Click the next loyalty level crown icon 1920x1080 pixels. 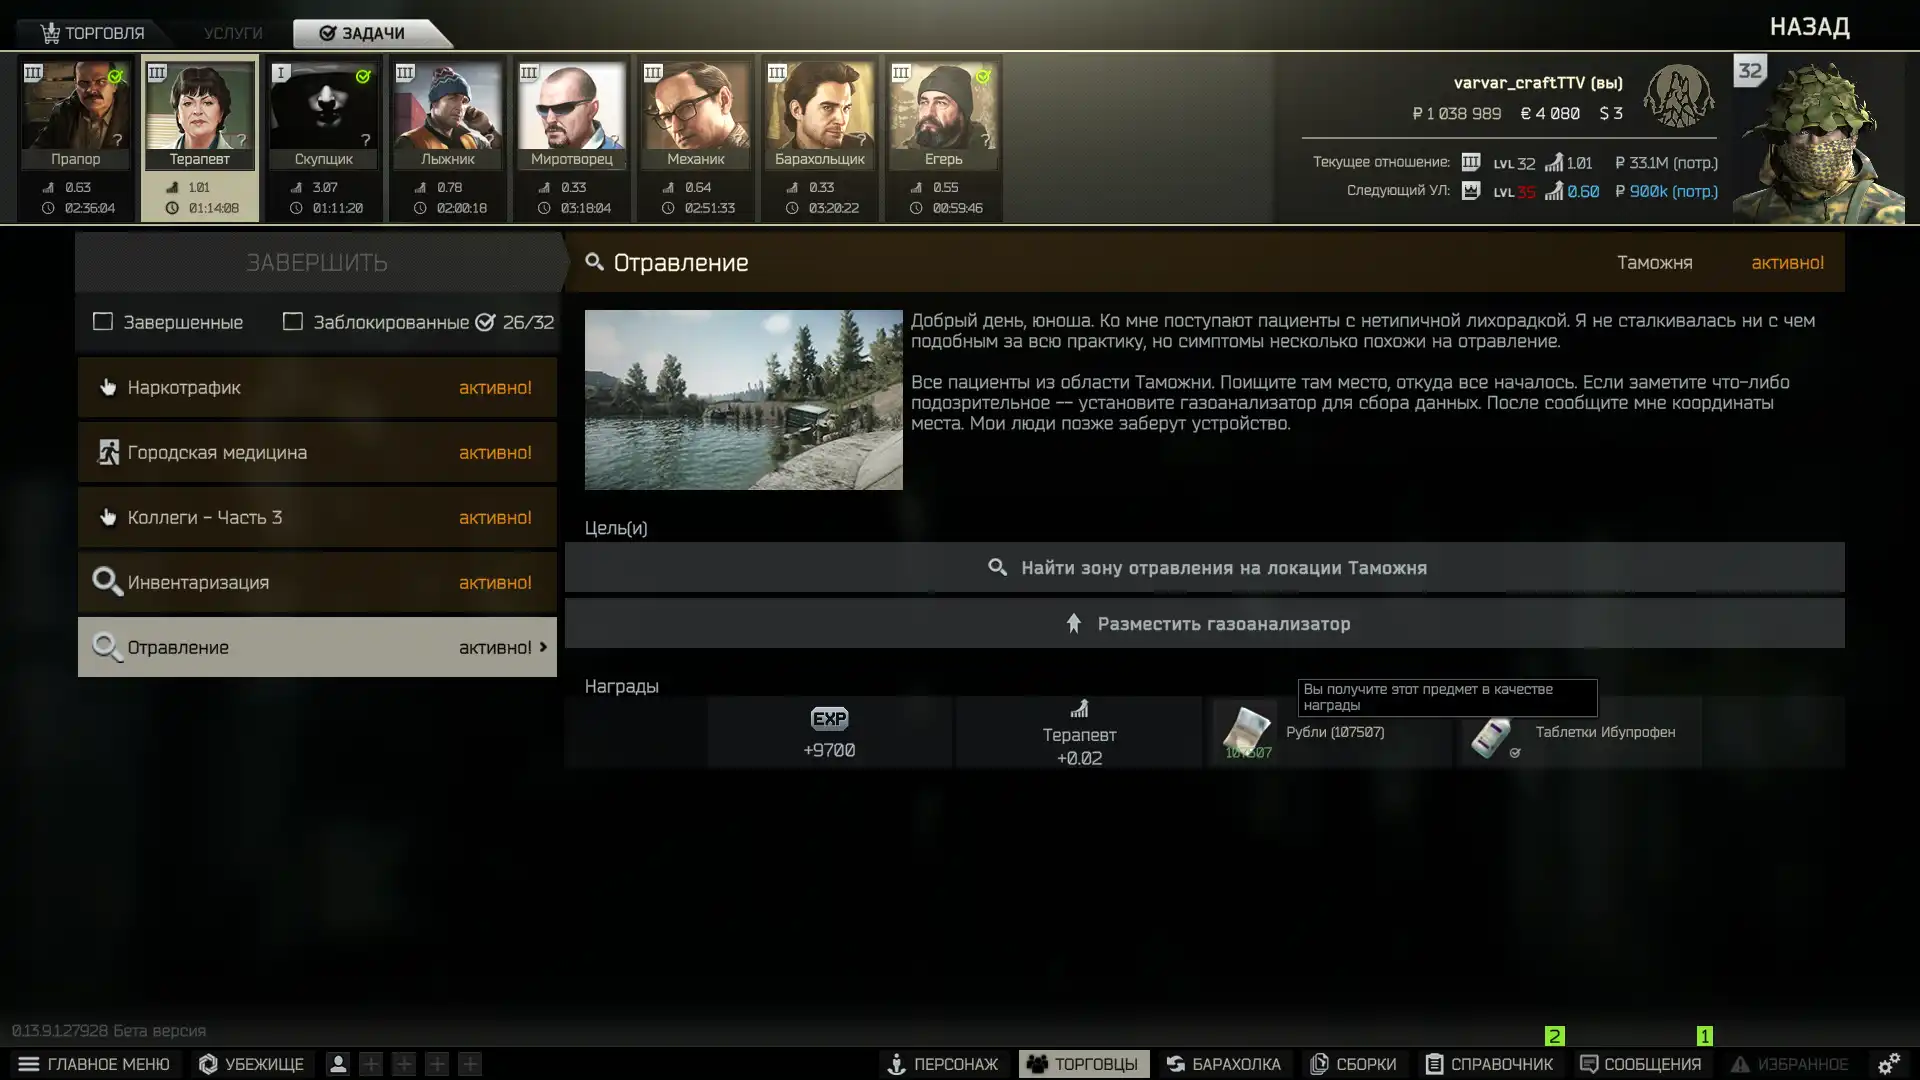1470,190
